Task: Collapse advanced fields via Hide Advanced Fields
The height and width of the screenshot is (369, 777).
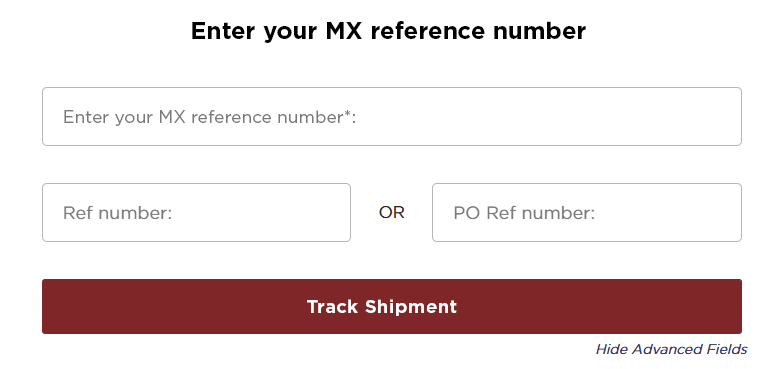Action: (x=671, y=349)
